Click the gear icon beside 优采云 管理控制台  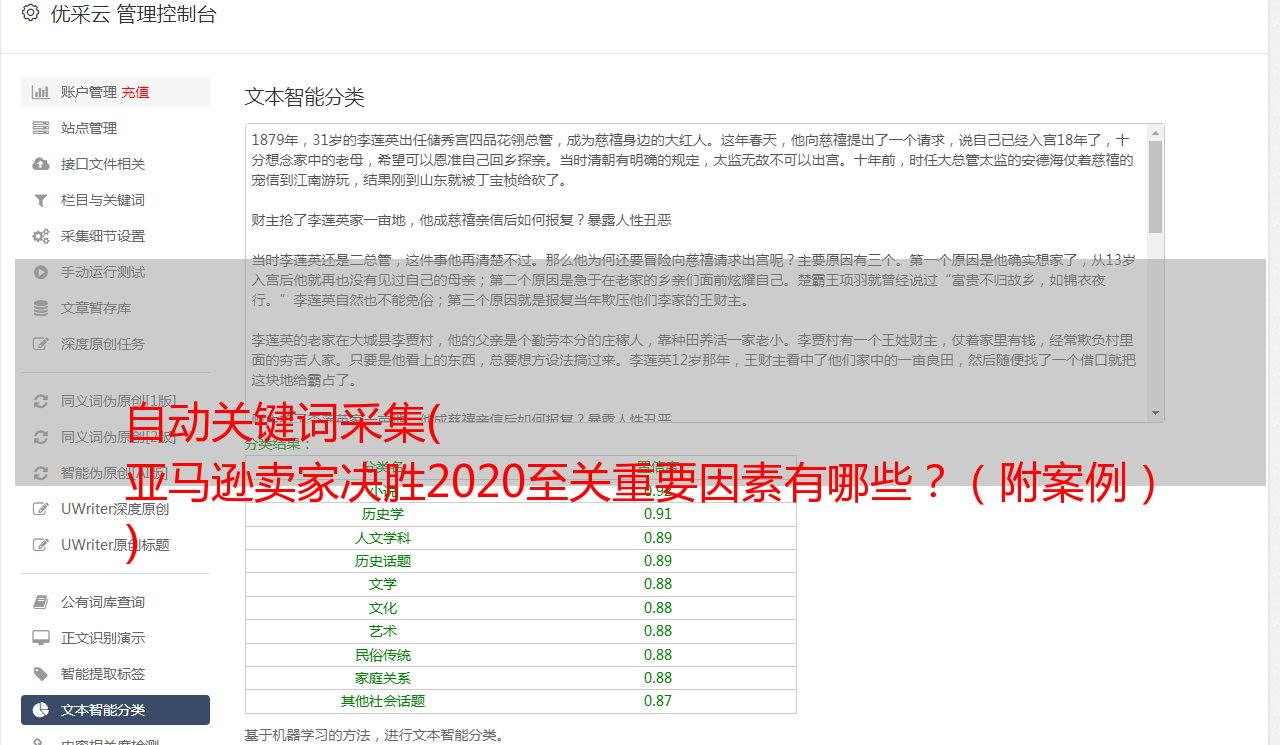click(x=30, y=13)
